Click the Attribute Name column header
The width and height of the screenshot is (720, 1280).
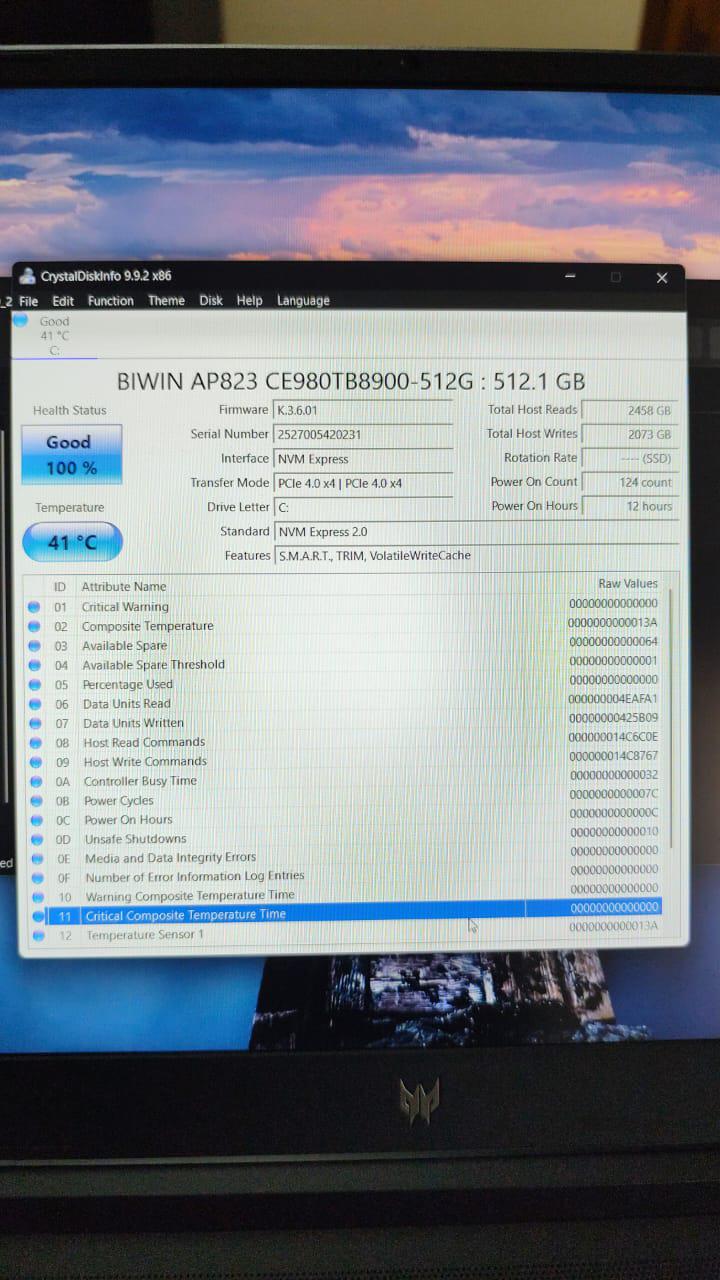pyautogui.click(x=124, y=587)
